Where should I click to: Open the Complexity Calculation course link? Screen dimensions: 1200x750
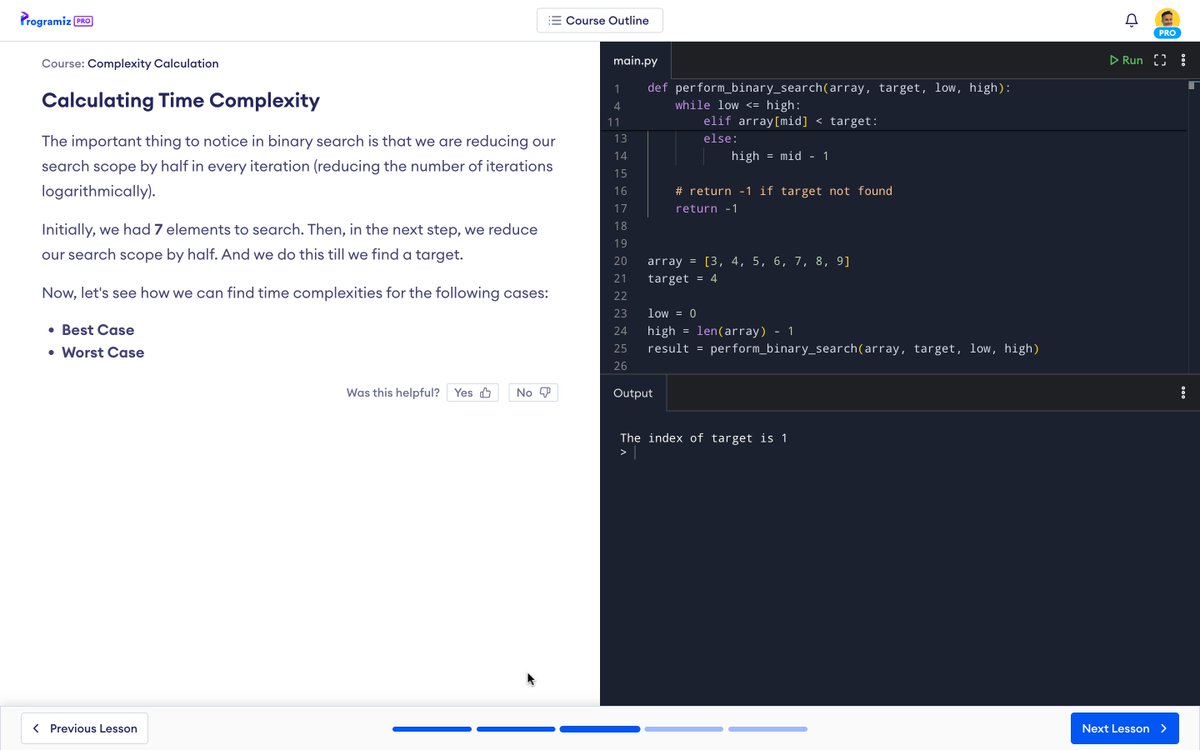click(153, 63)
